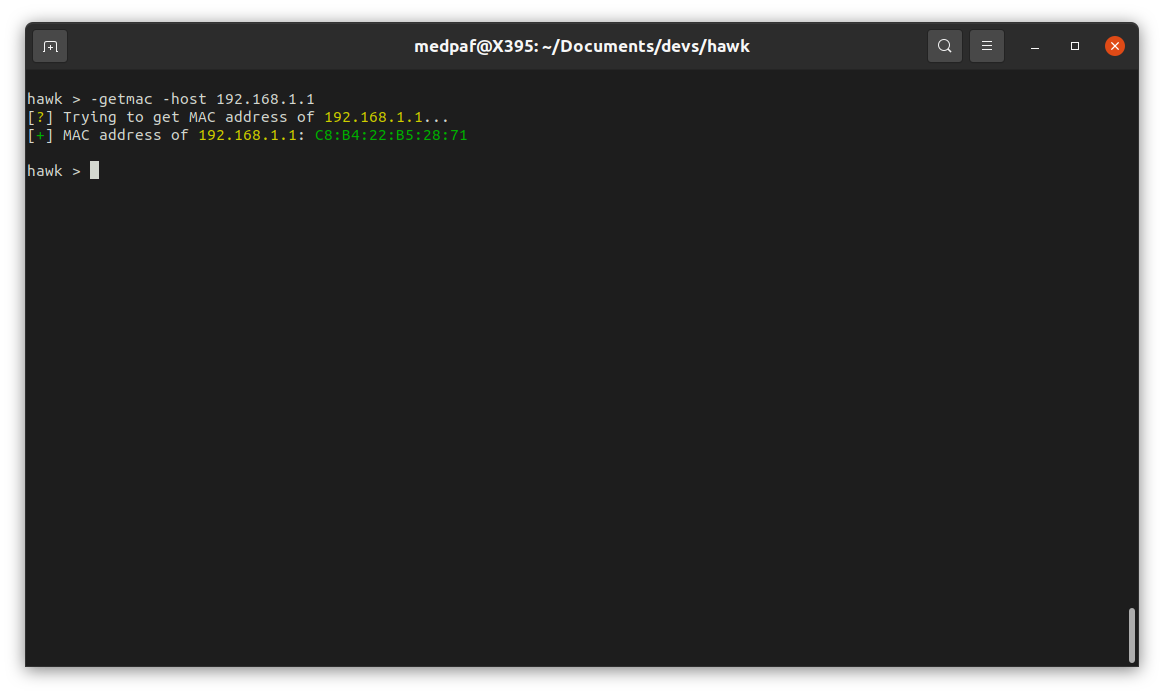Viewport: 1164px width, 695px height.
Task: Close the terminal with orange X button
Action: [x=1114, y=46]
